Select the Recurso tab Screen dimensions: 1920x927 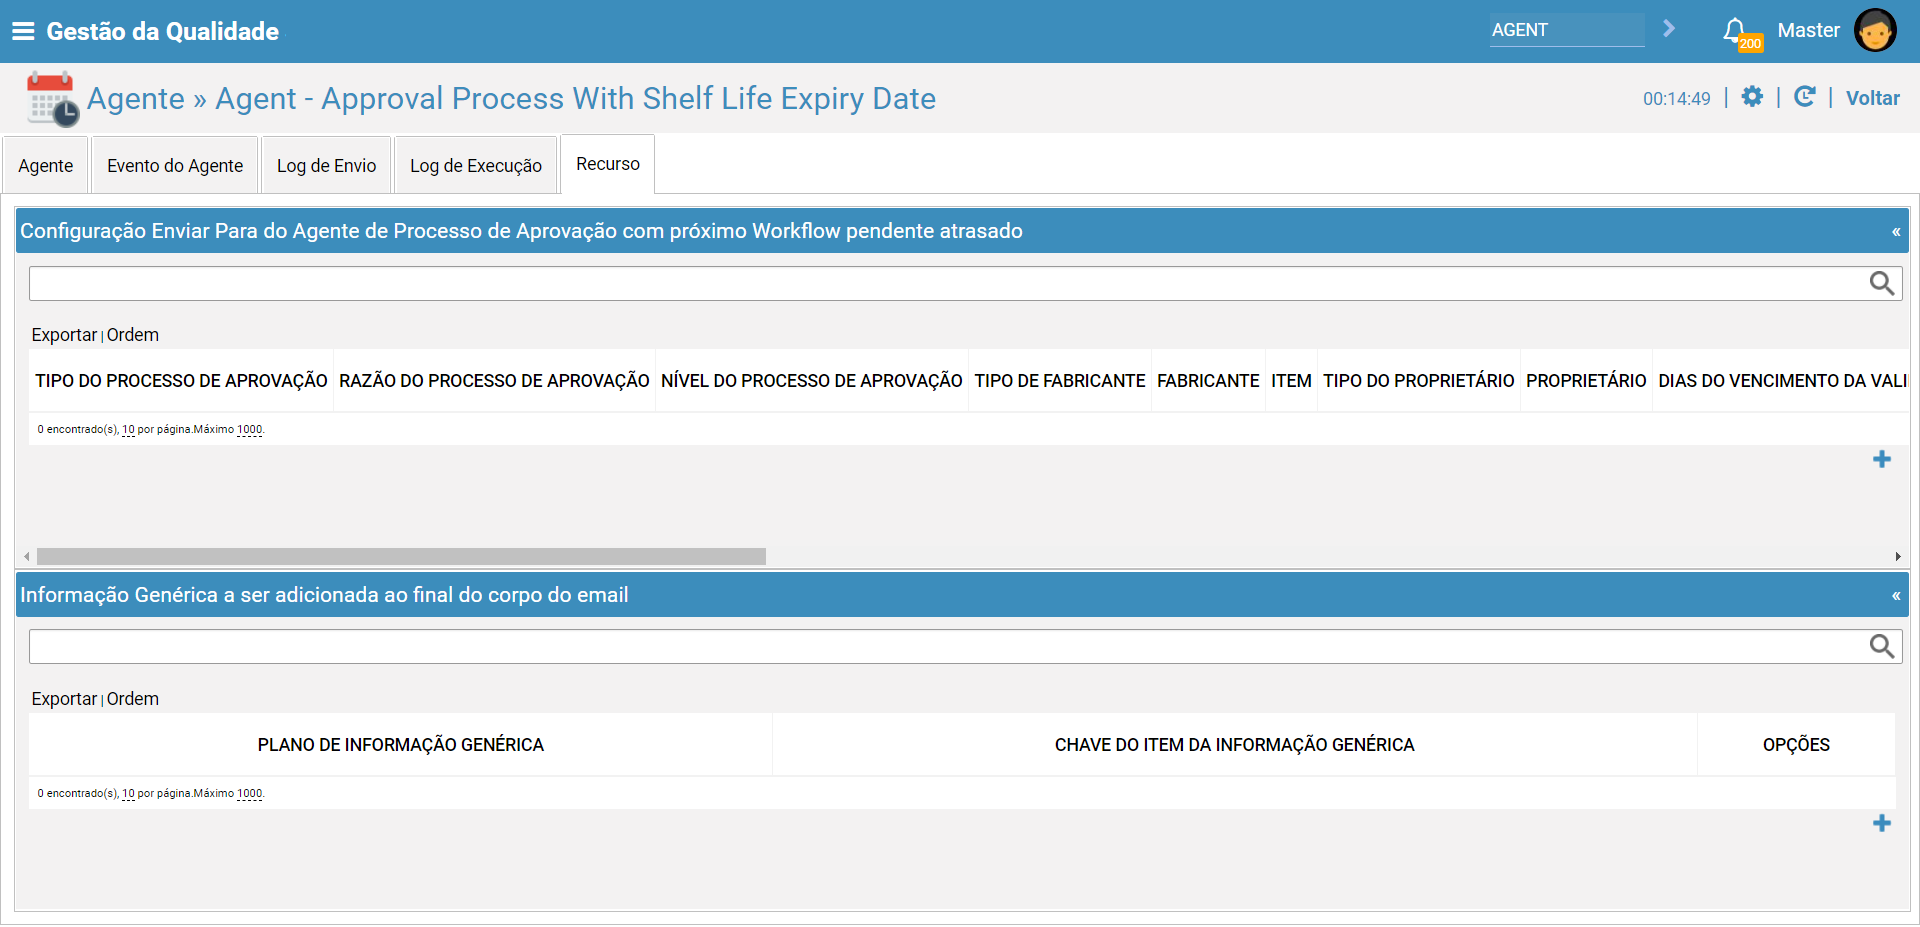click(x=608, y=164)
